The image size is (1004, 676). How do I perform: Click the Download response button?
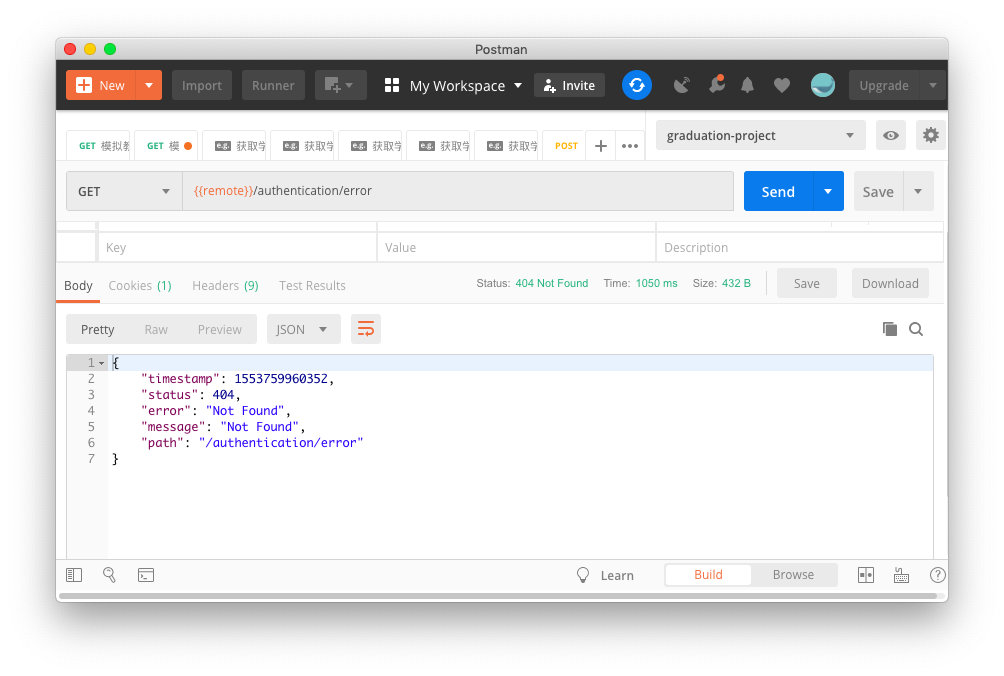click(890, 284)
